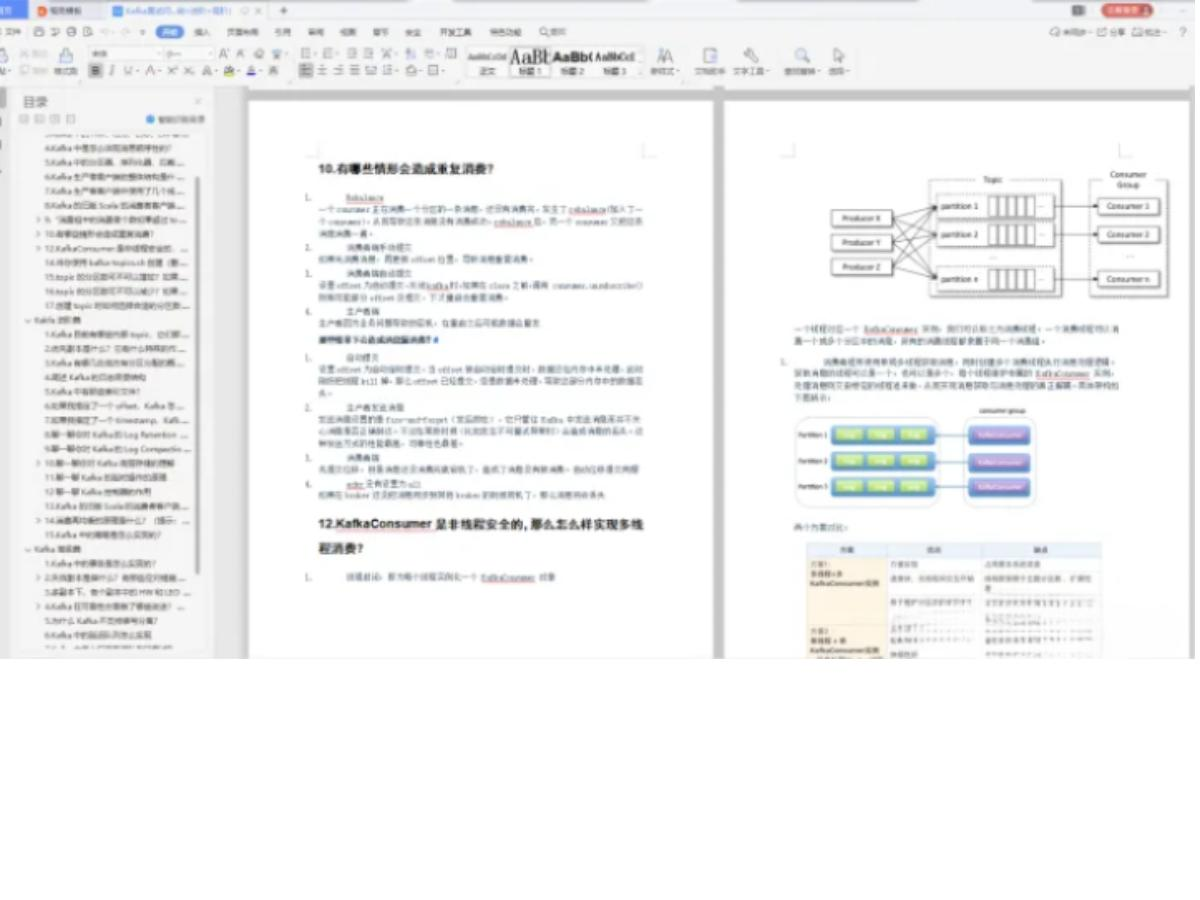Click the undo arrow
This screenshot has width=1200, height=900.
tap(105, 32)
